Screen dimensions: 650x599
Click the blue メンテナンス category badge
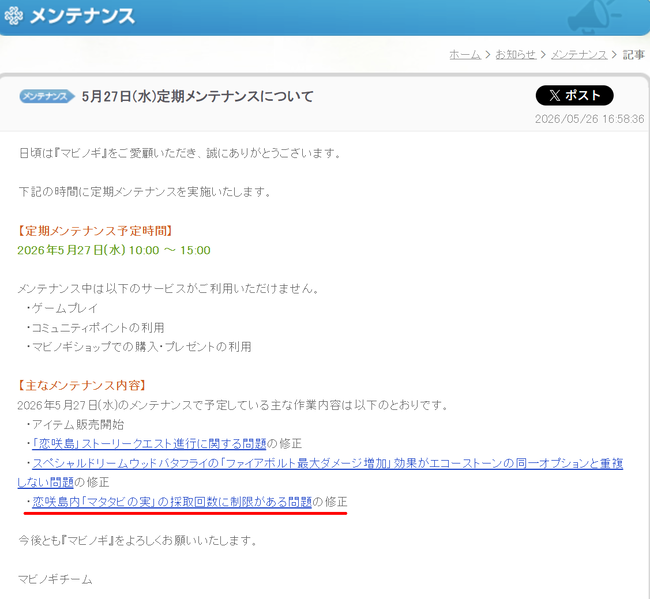click(47, 97)
